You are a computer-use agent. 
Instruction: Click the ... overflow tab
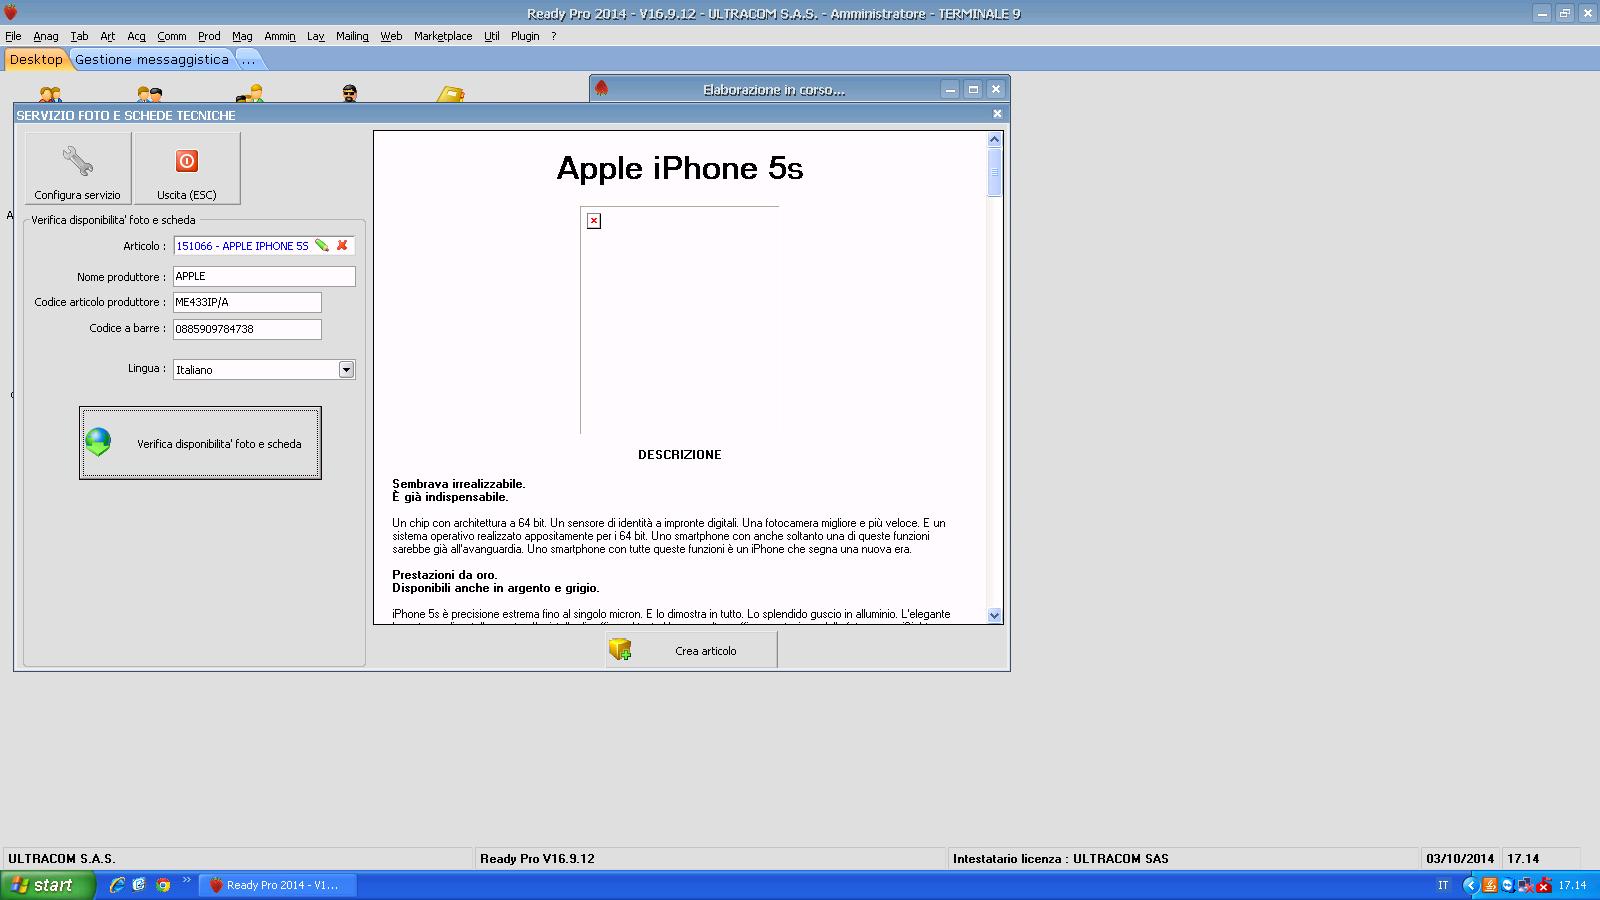coord(249,59)
